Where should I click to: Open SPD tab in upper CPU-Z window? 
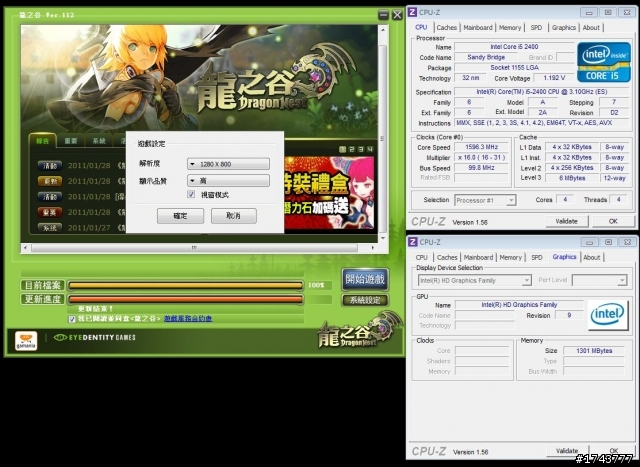point(536,28)
